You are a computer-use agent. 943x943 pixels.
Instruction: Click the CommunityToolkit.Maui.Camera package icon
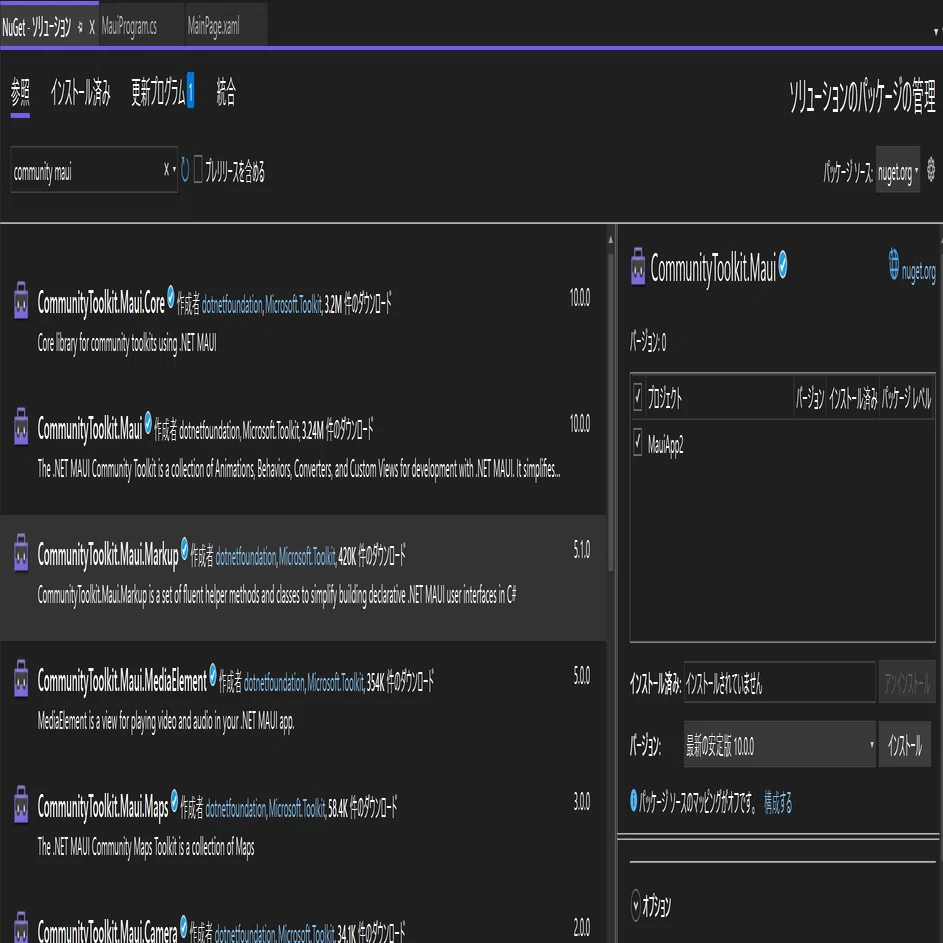click(21, 928)
